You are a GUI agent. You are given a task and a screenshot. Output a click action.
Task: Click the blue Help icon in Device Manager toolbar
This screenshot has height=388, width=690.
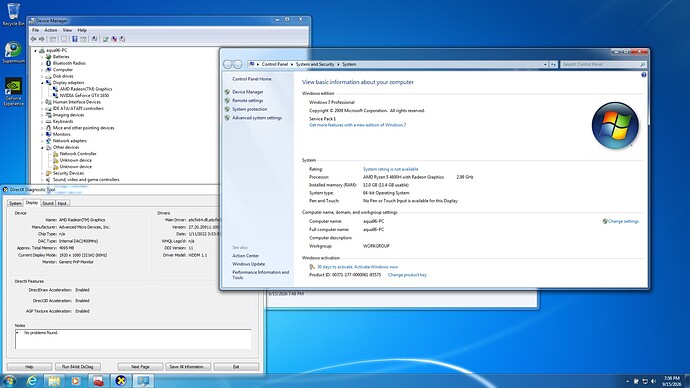(75, 39)
